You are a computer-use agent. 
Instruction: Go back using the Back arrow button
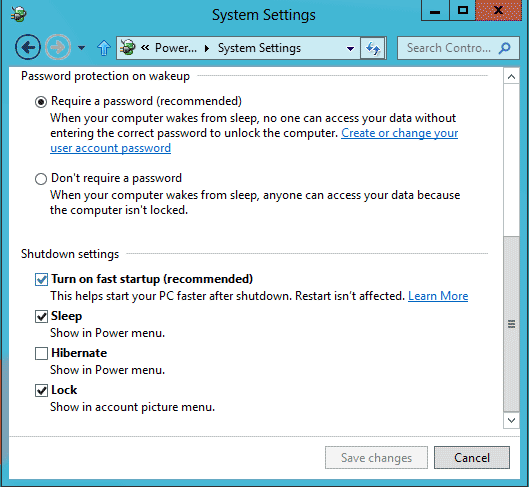point(28,47)
